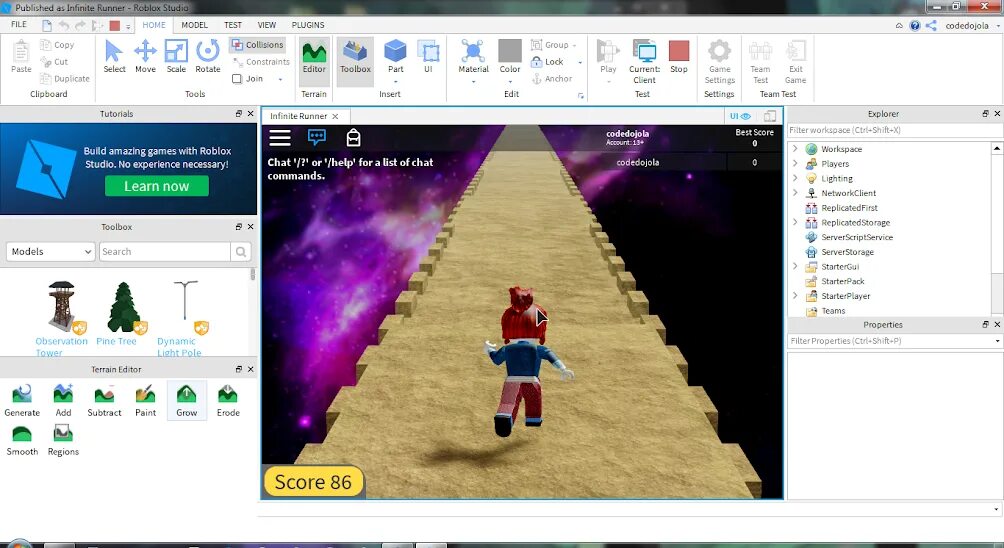Switch to the HOME ribbon tab
Viewport: 1004px width, 548px height.
click(154, 24)
